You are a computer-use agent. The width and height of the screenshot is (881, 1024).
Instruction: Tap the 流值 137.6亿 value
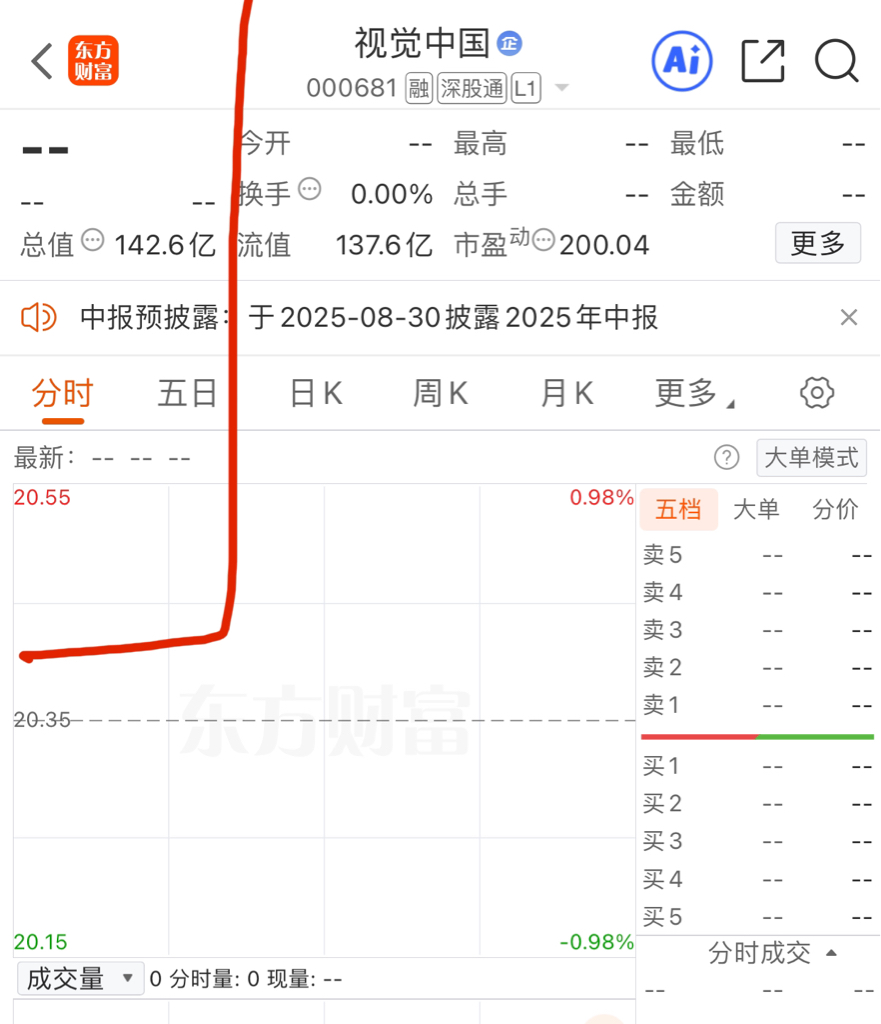(384, 246)
